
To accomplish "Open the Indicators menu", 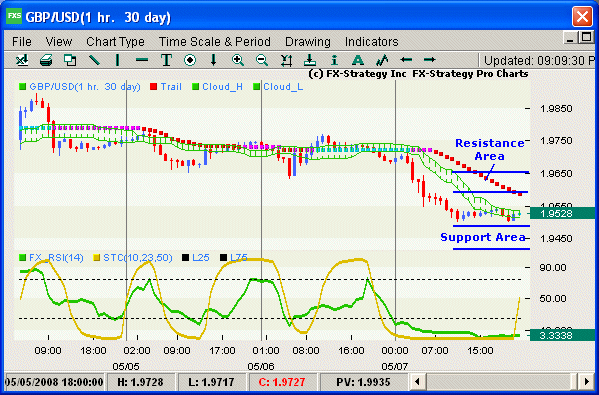I will (372, 41).
